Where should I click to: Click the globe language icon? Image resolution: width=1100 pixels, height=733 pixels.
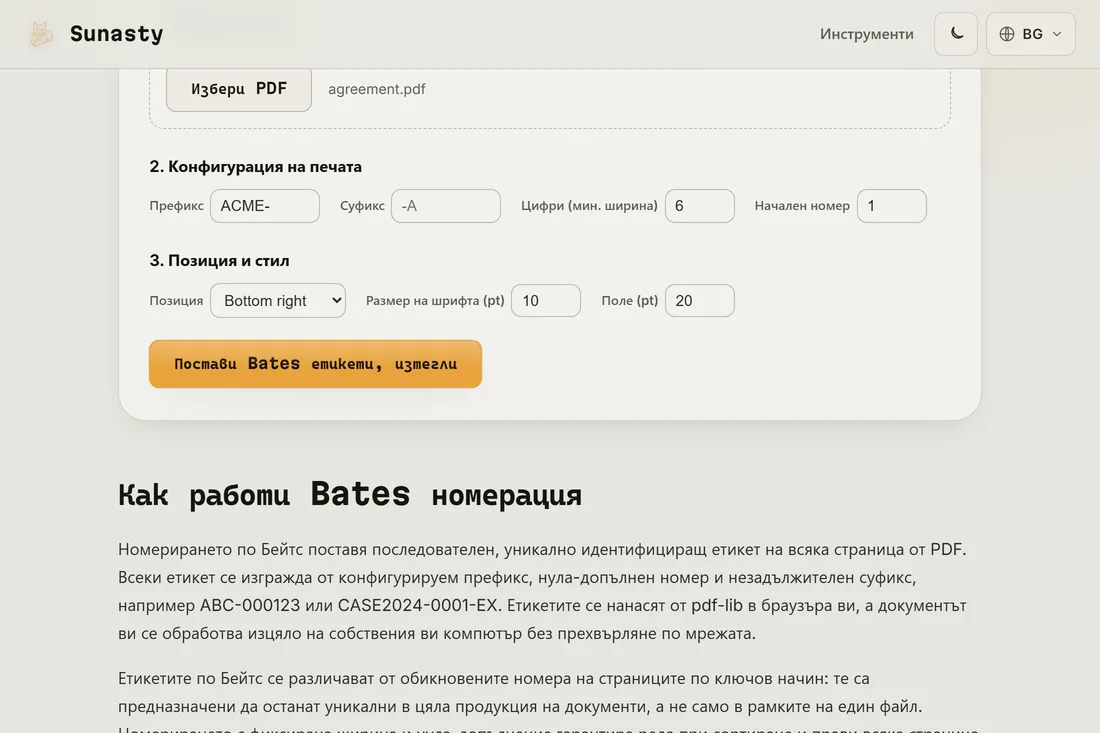pyautogui.click(x=1007, y=34)
